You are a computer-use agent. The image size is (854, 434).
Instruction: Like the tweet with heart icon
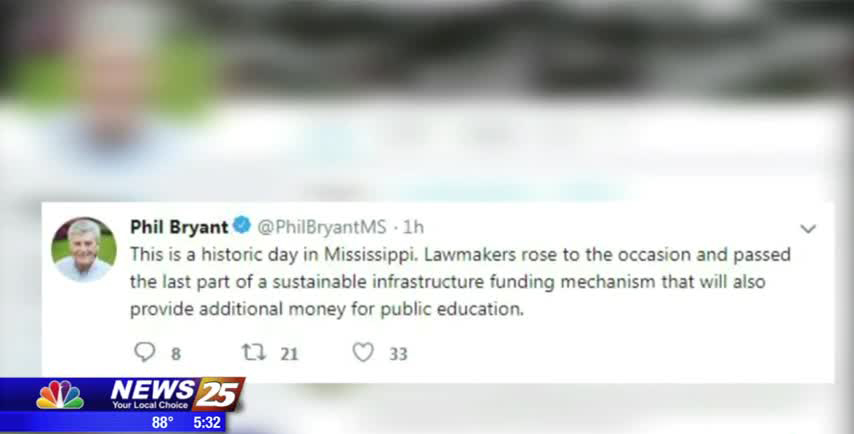(x=363, y=352)
